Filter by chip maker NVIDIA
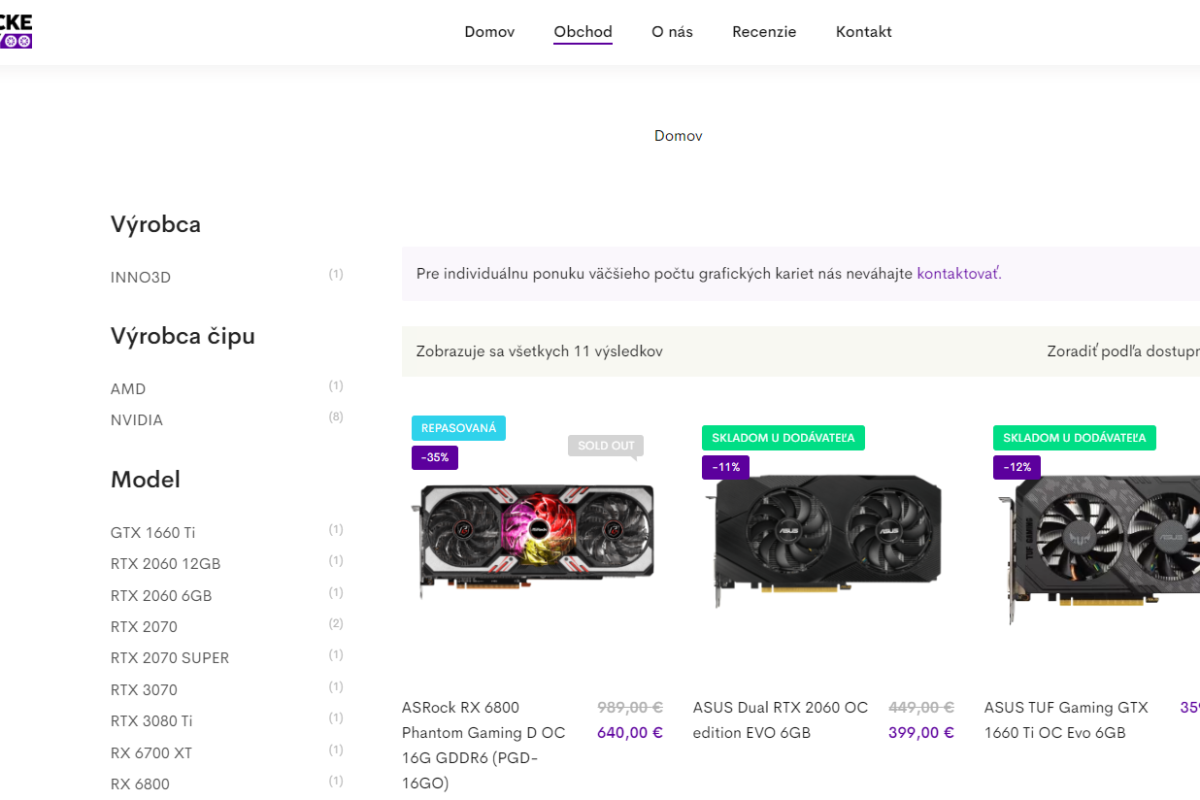Viewport: 1200px width, 800px height. 137,420
